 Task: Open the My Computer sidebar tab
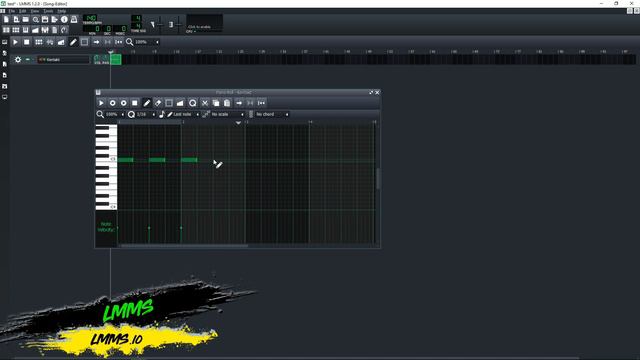[x=4, y=97]
